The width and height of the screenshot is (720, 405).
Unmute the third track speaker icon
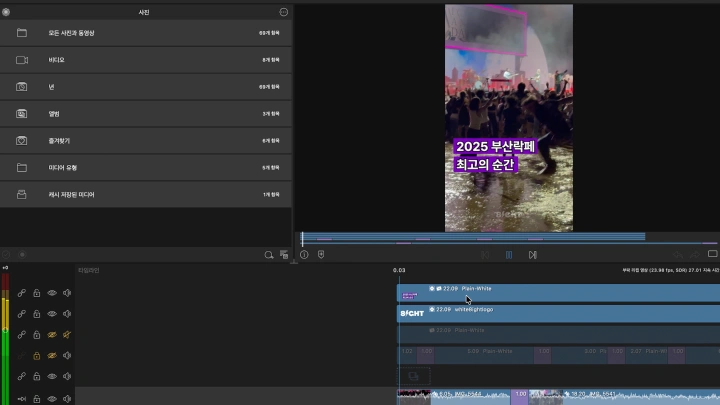(x=67, y=334)
